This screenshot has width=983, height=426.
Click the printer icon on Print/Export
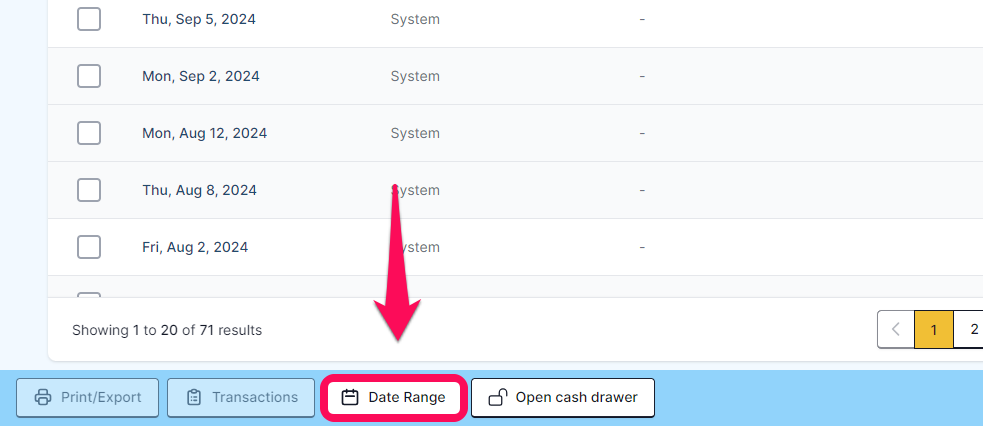point(43,397)
